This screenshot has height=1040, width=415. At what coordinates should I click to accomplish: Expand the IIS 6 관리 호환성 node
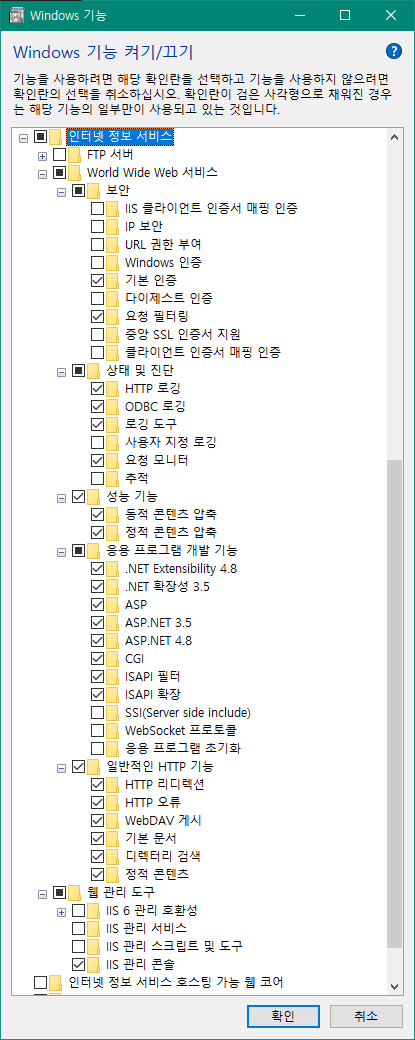click(62, 911)
